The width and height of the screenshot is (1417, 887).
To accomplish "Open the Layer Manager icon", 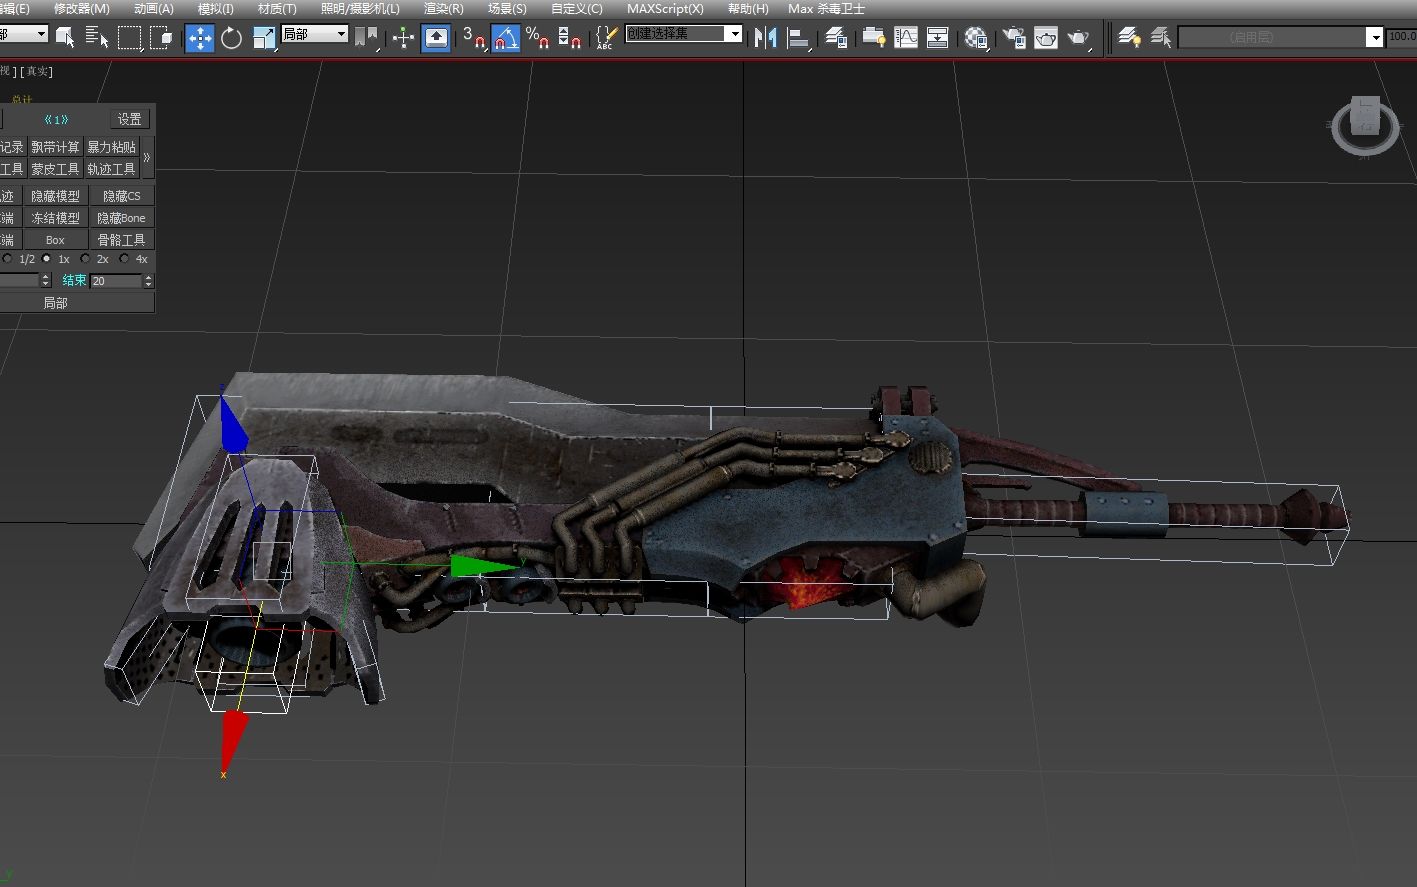I will [836, 38].
